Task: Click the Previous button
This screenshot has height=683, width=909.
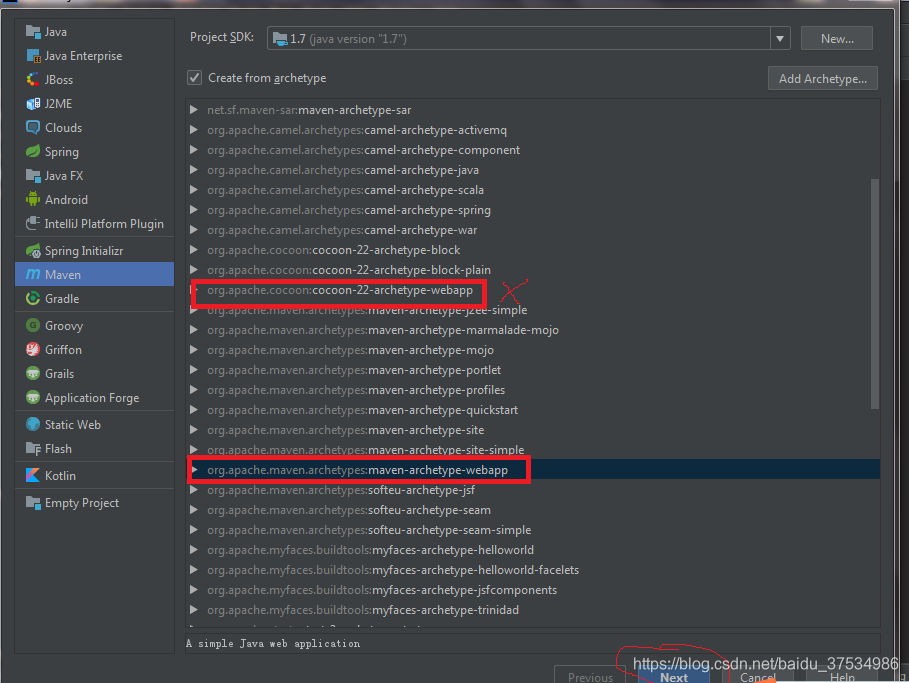Action: [x=590, y=676]
